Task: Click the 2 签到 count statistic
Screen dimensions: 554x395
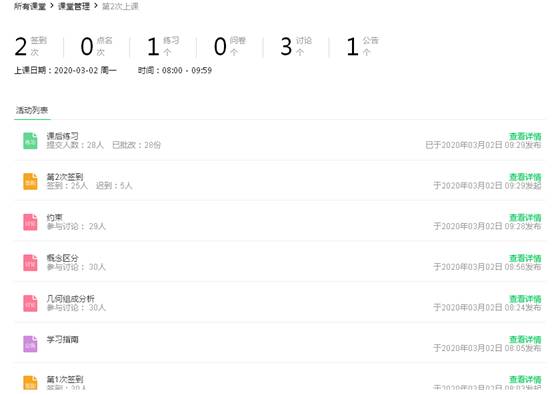Action: pos(31,46)
